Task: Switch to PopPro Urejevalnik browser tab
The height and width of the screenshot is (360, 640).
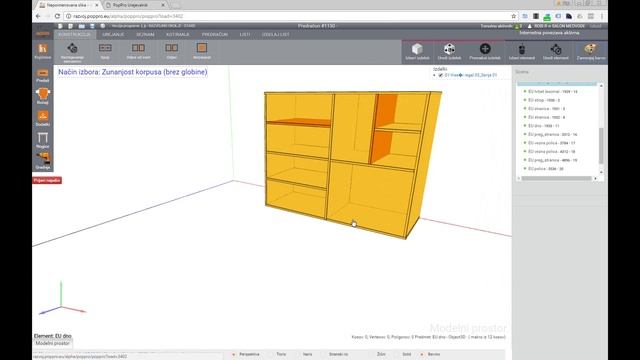Action: [134, 5]
